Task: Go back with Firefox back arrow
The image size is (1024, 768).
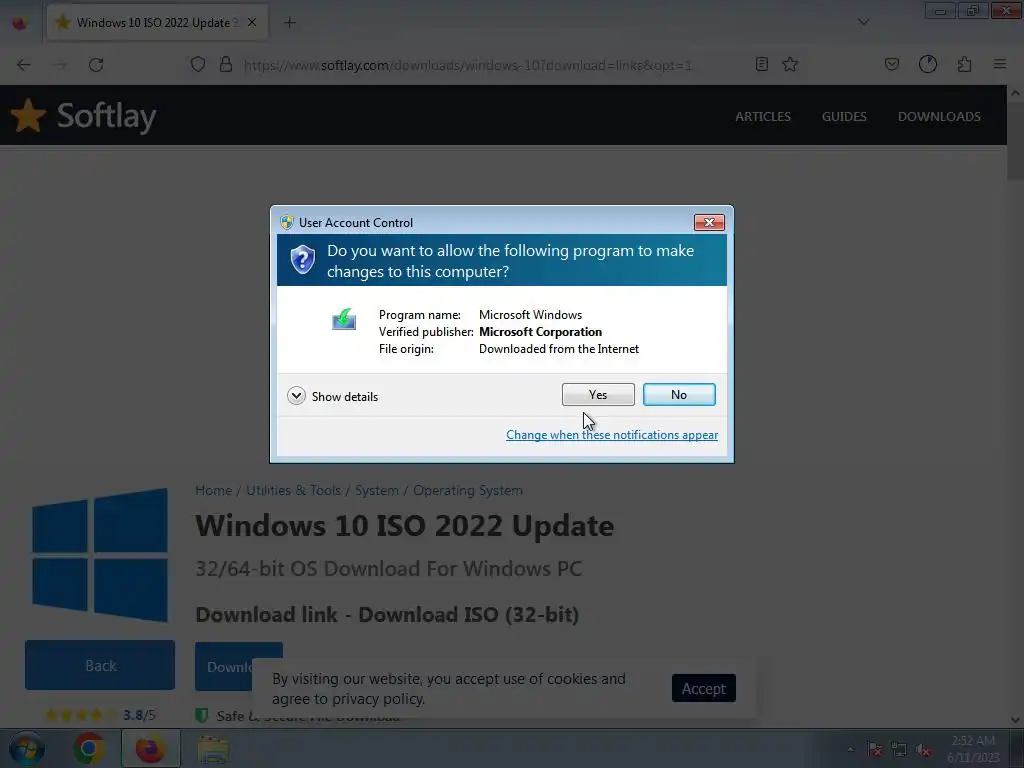Action: click(24, 65)
